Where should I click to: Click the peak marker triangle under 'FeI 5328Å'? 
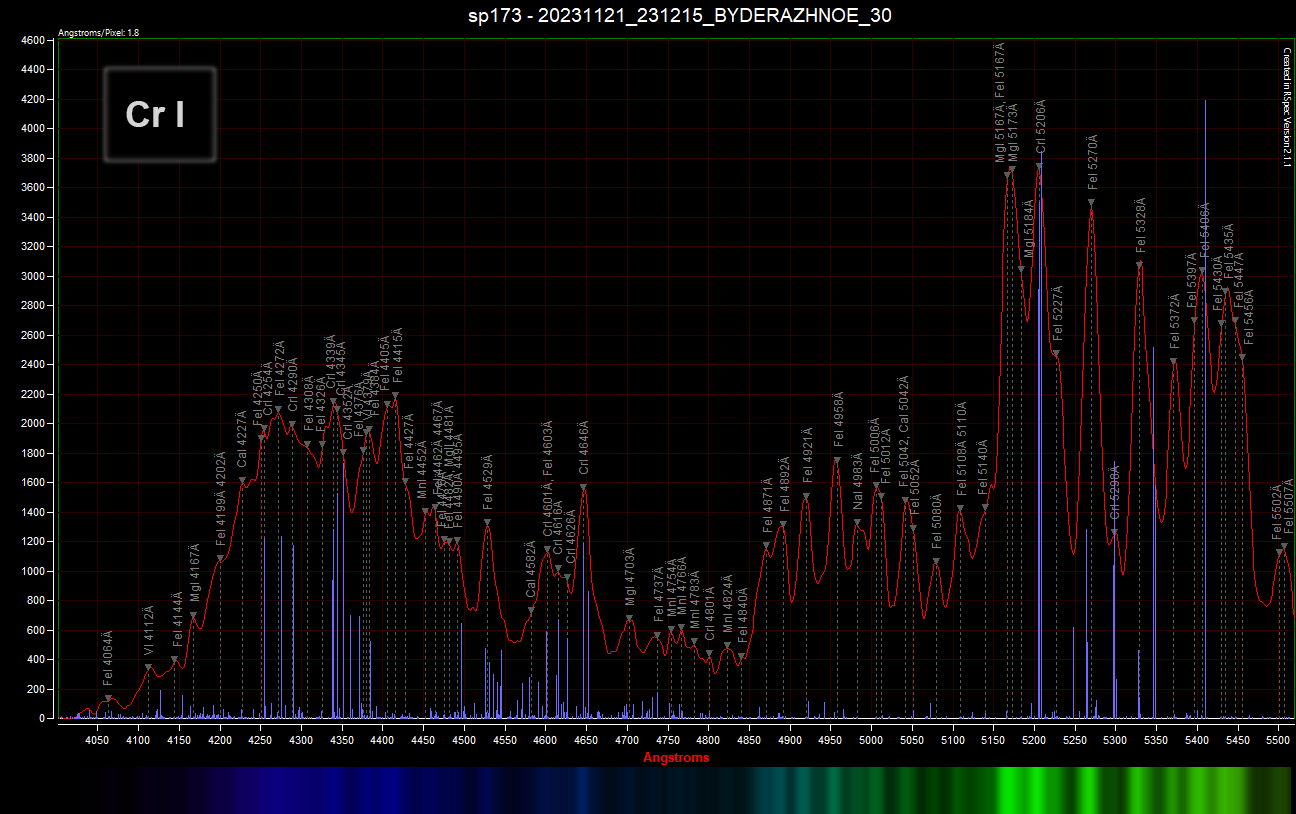pyautogui.click(x=1139, y=265)
